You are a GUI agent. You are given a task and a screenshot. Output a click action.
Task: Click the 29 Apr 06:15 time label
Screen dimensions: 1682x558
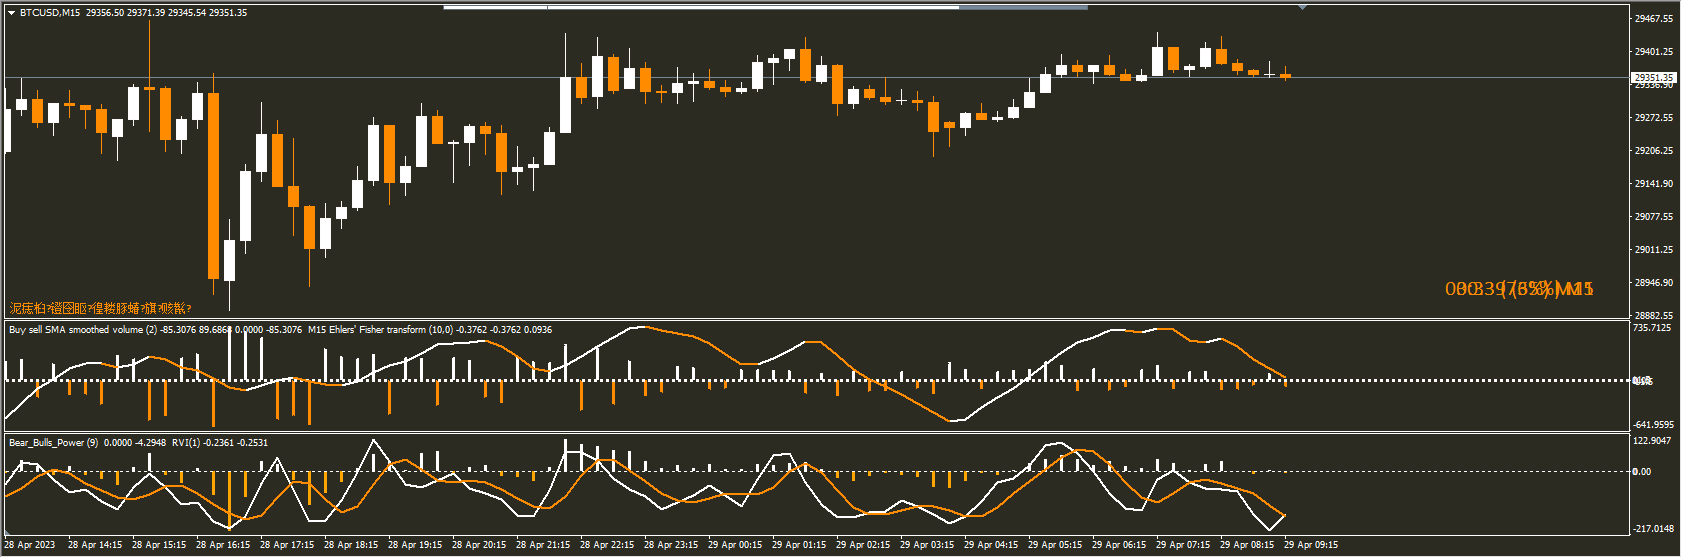[x=1119, y=546]
